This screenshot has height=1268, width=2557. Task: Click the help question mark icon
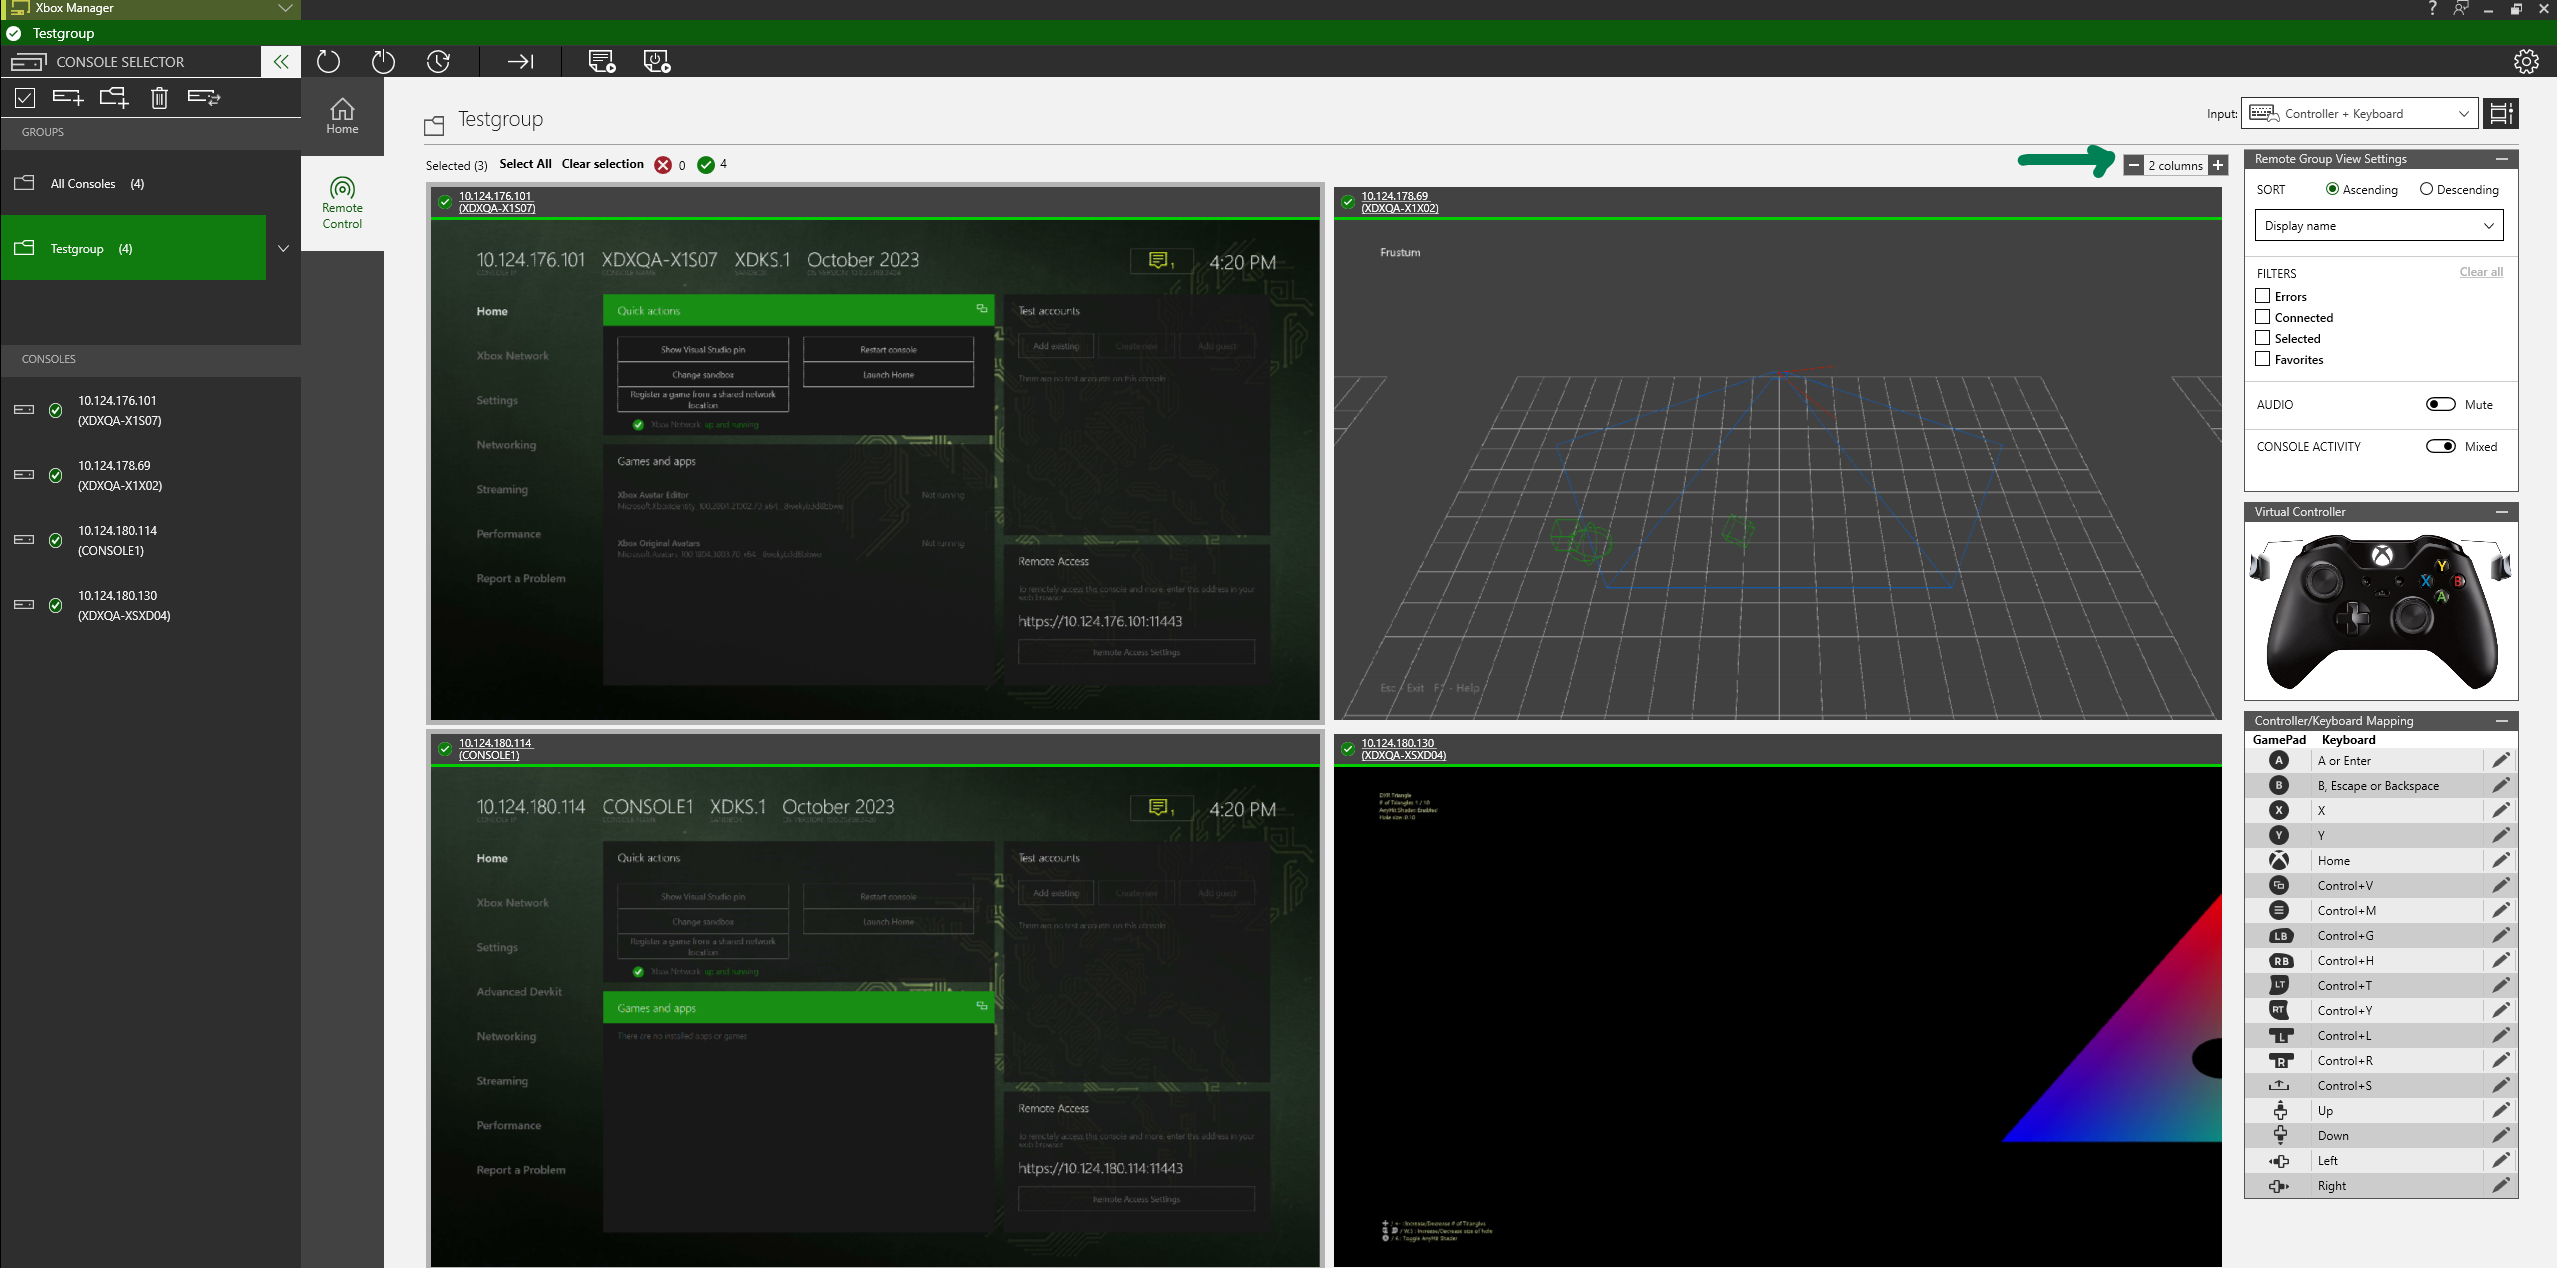click(x=2433, y=9)
